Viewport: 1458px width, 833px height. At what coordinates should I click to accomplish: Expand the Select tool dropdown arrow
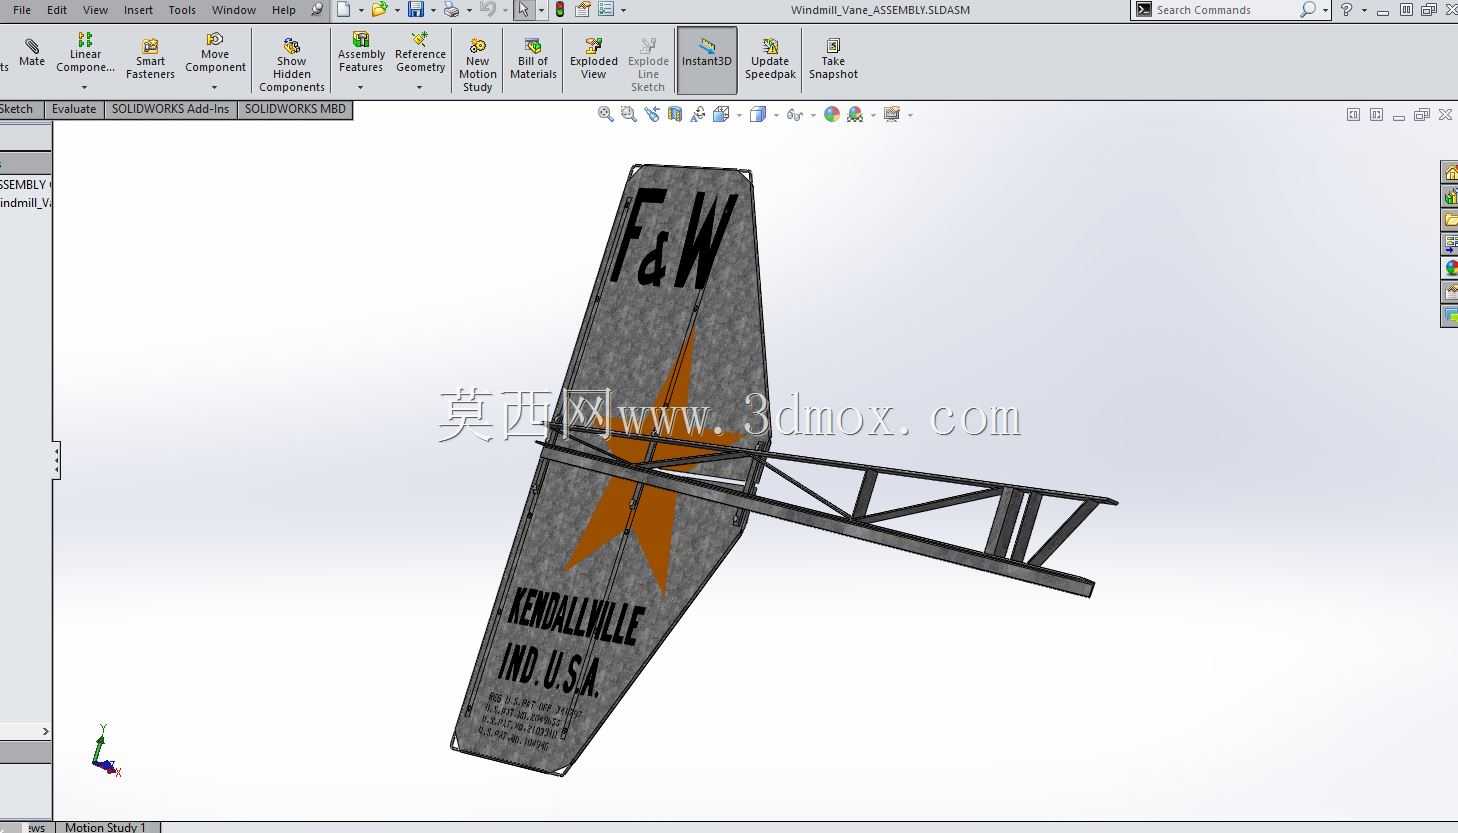pos(541,10)
